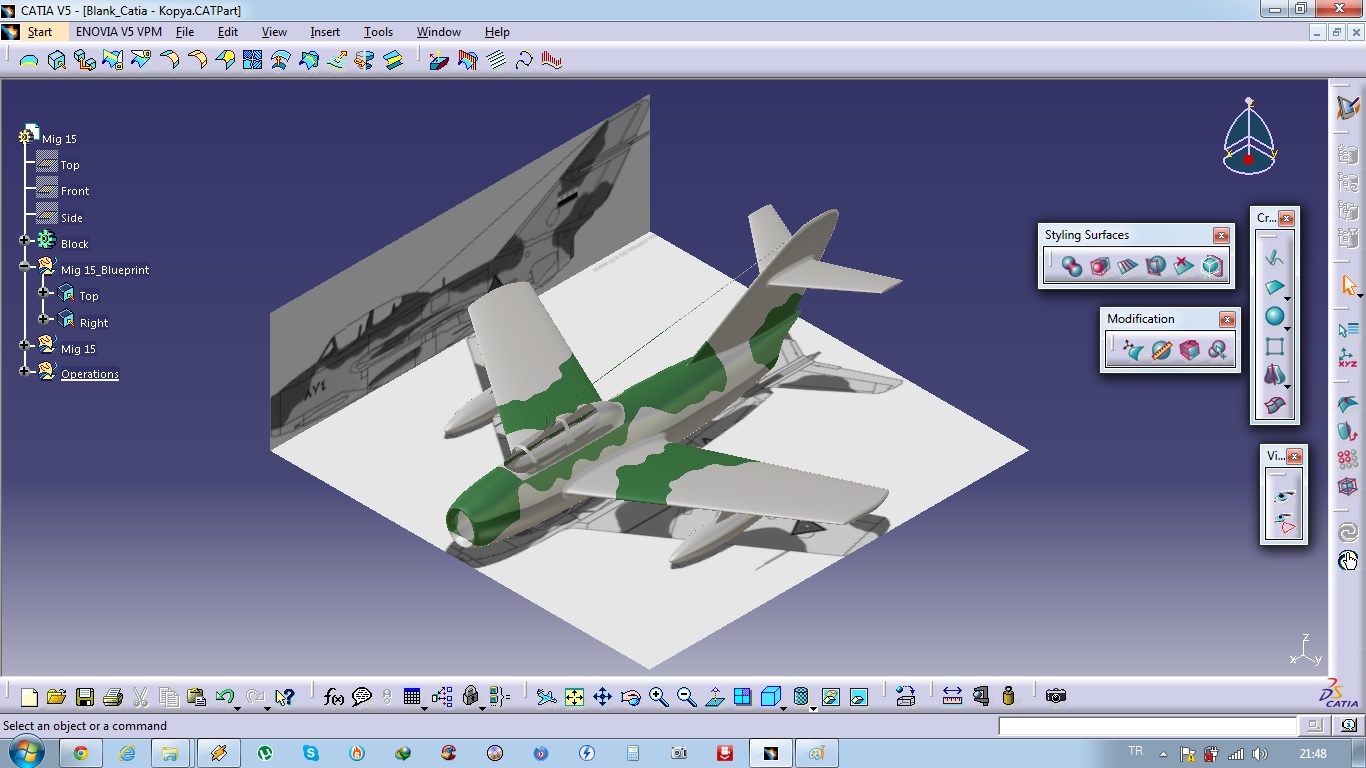Image resolution: width=1366 pixels, height=768 pixels.
Task: Click the Measure Between icon
Action: (952, 696)
